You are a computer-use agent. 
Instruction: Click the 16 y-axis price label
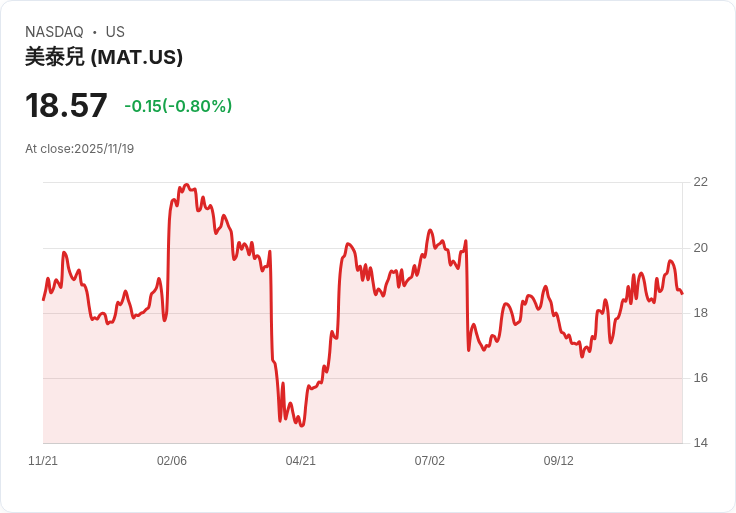pos(700,378)
